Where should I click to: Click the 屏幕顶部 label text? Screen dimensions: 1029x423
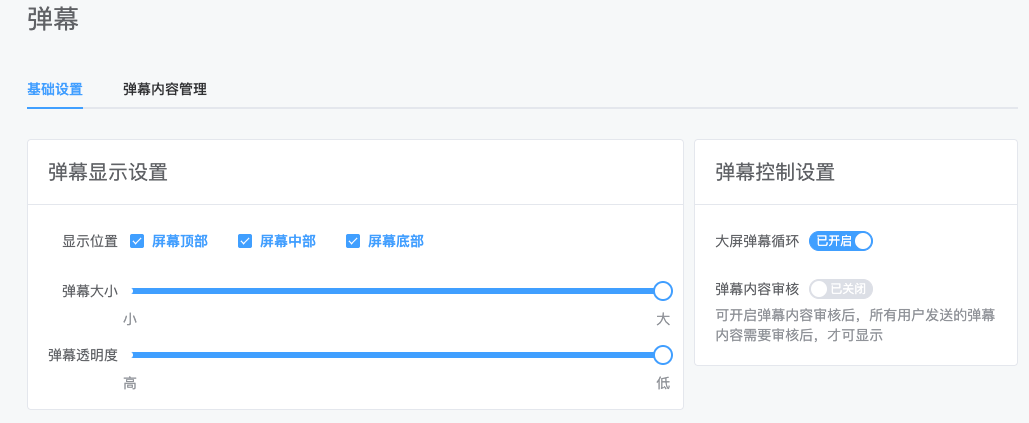click(180, 241)
